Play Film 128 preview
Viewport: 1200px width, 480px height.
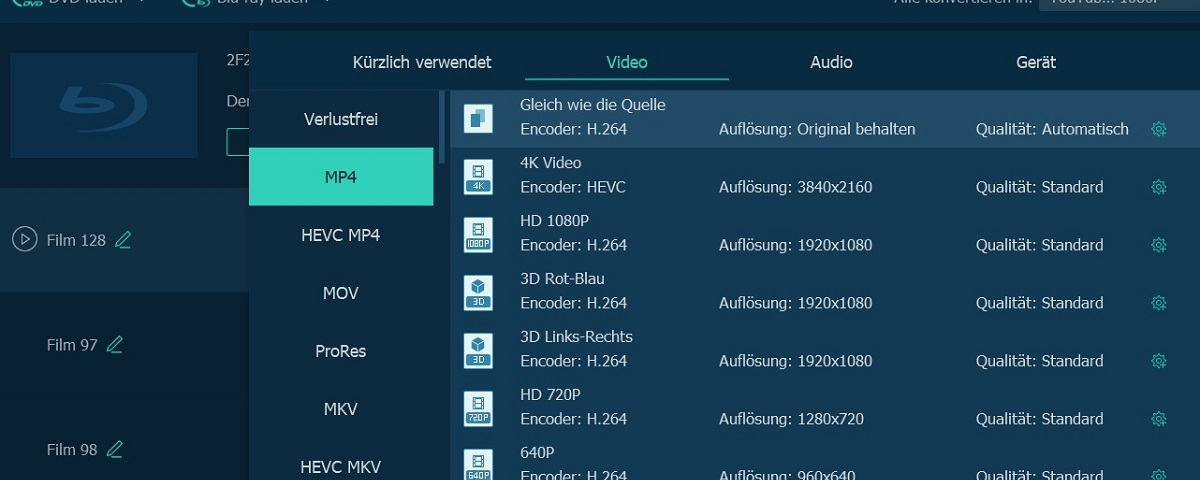click(x=24, y=240)
